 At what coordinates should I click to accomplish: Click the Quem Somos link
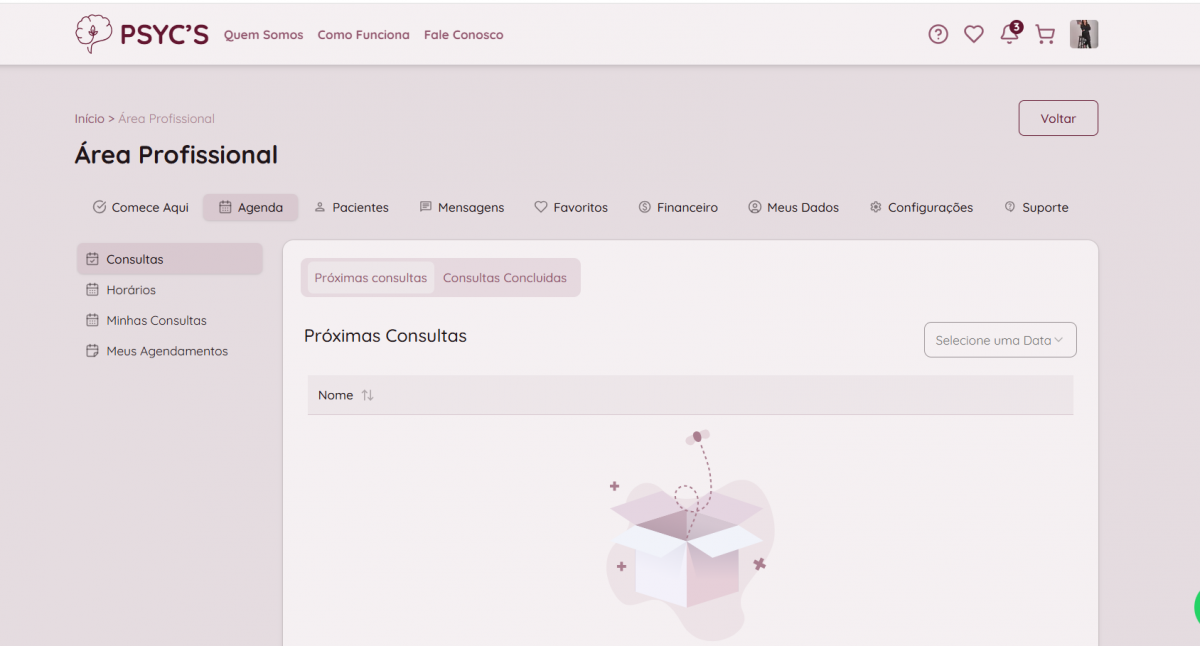pyautogui.click(x=263, y=35)
